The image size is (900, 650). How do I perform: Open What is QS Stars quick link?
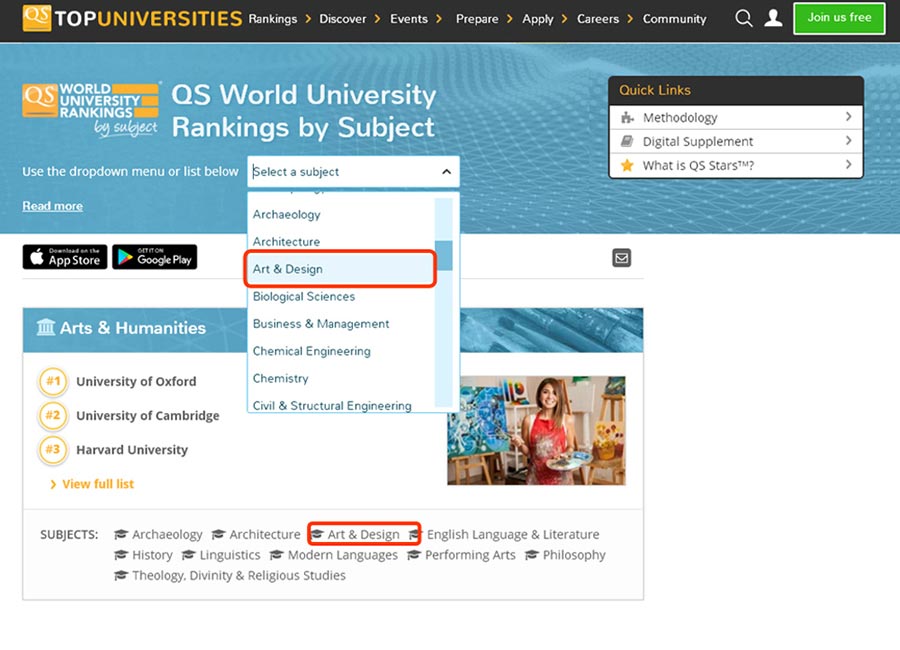click(736, 165)
